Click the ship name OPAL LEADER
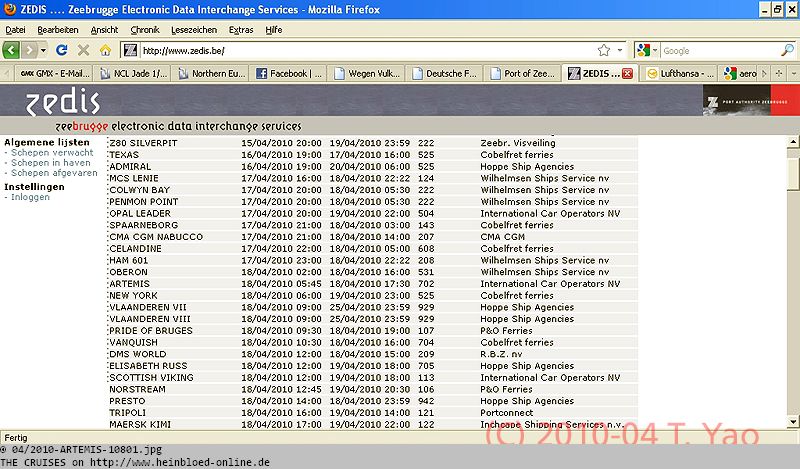Viewport: 800px width, 469px height. [x=140, y=213]
